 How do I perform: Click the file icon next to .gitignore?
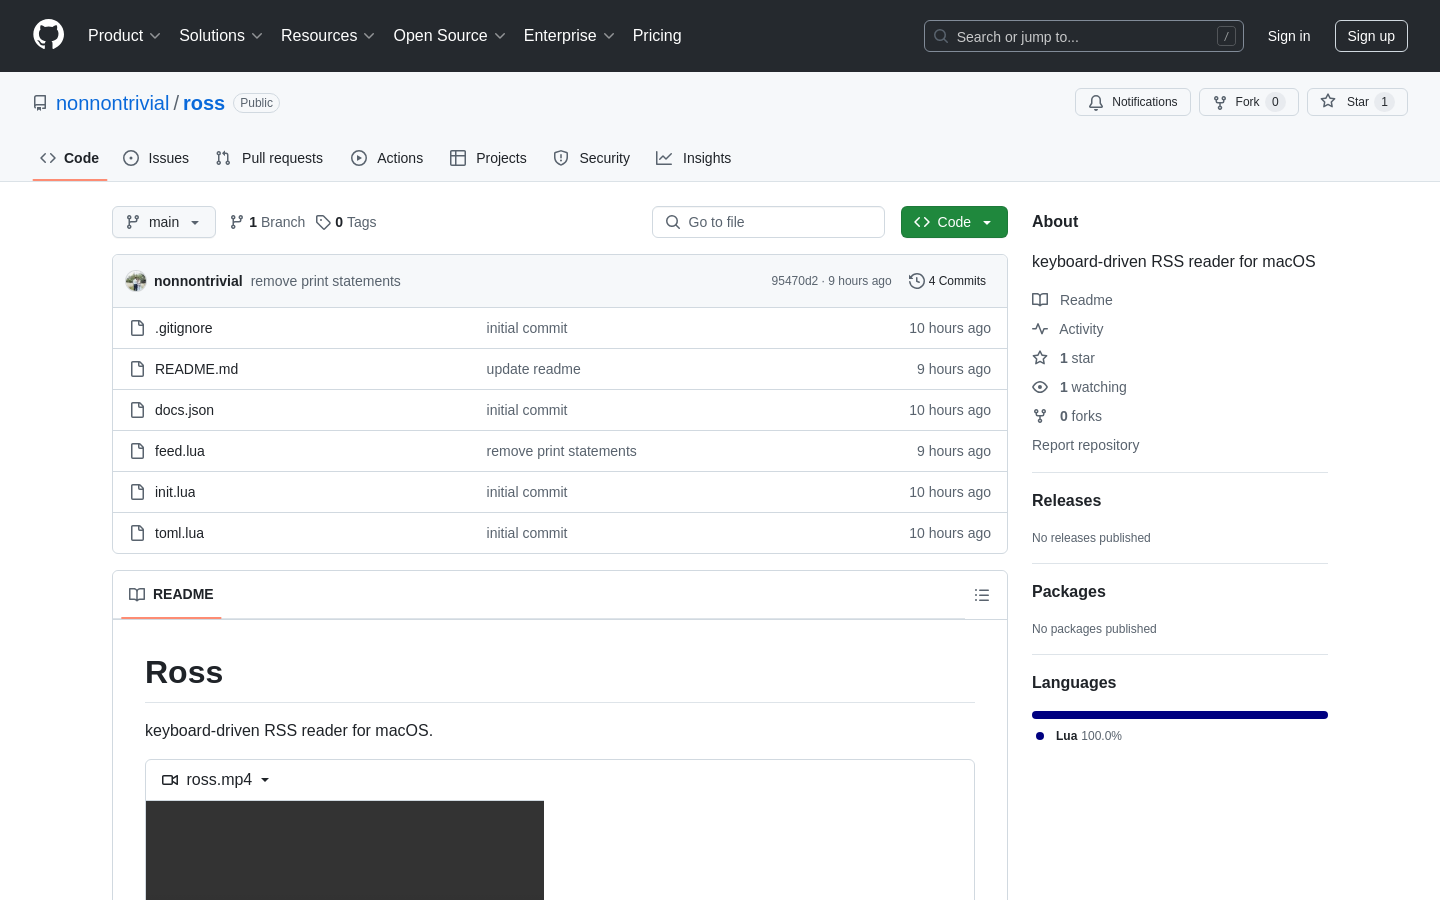tap(138, 328)
